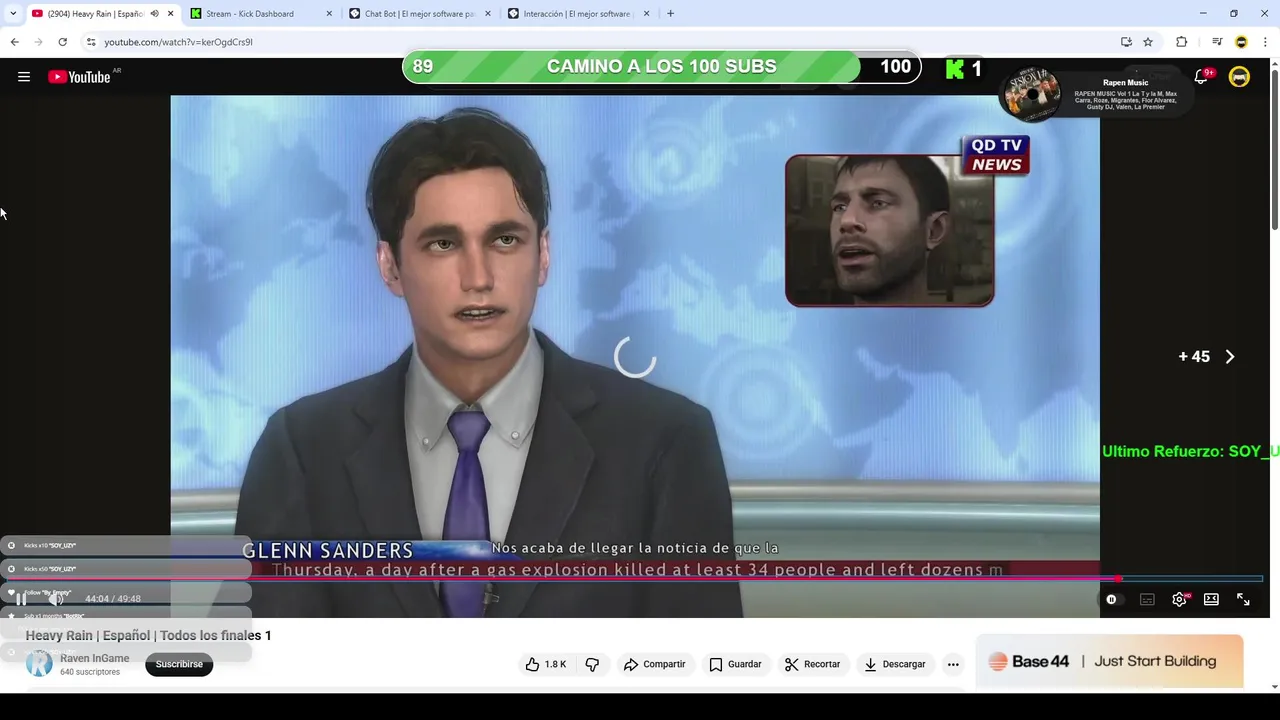The height and width of the screenshot is (720, 1280).
Task: Pause the video playback
Action: click(21, 599)
